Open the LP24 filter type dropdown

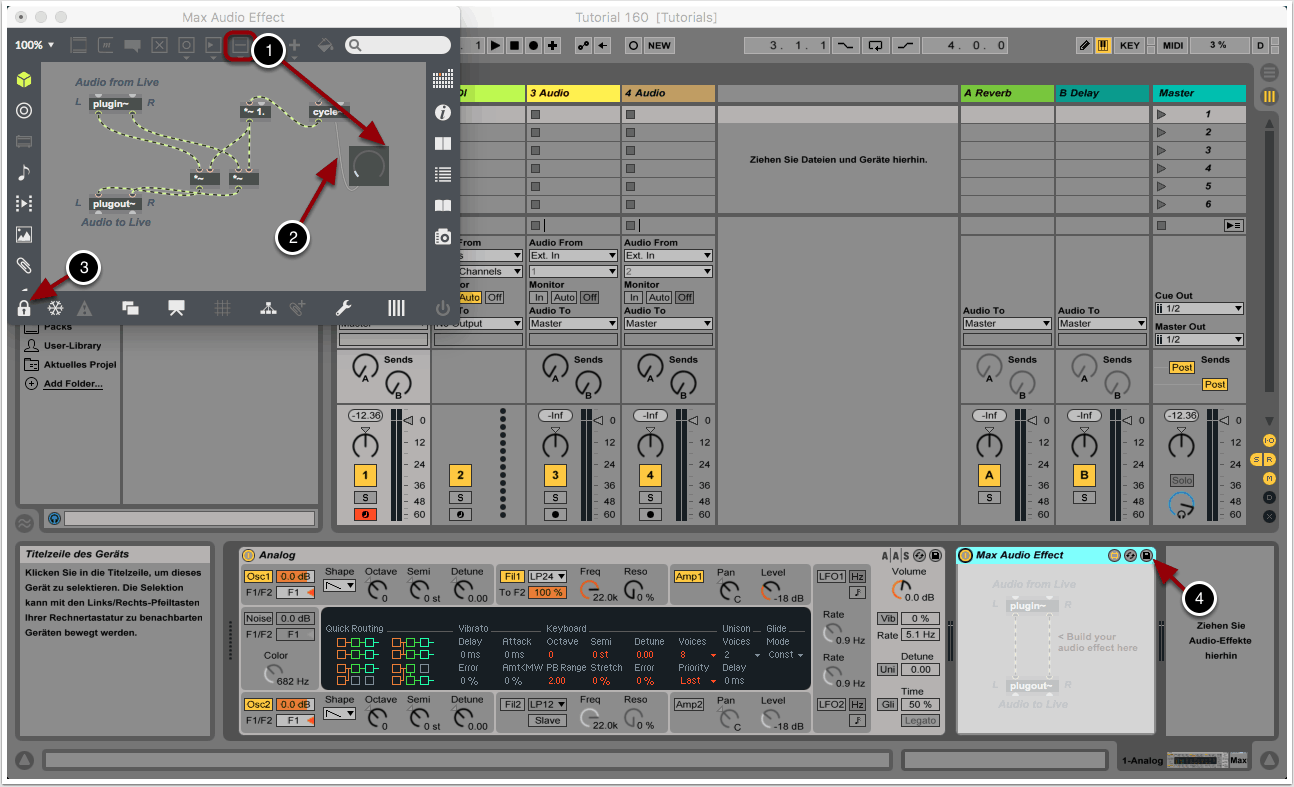click(548, 577)
